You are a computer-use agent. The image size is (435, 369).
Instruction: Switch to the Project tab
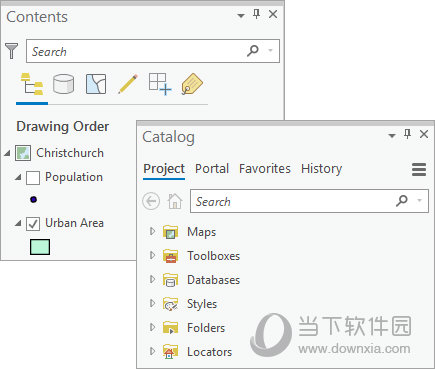click(164, 169)
